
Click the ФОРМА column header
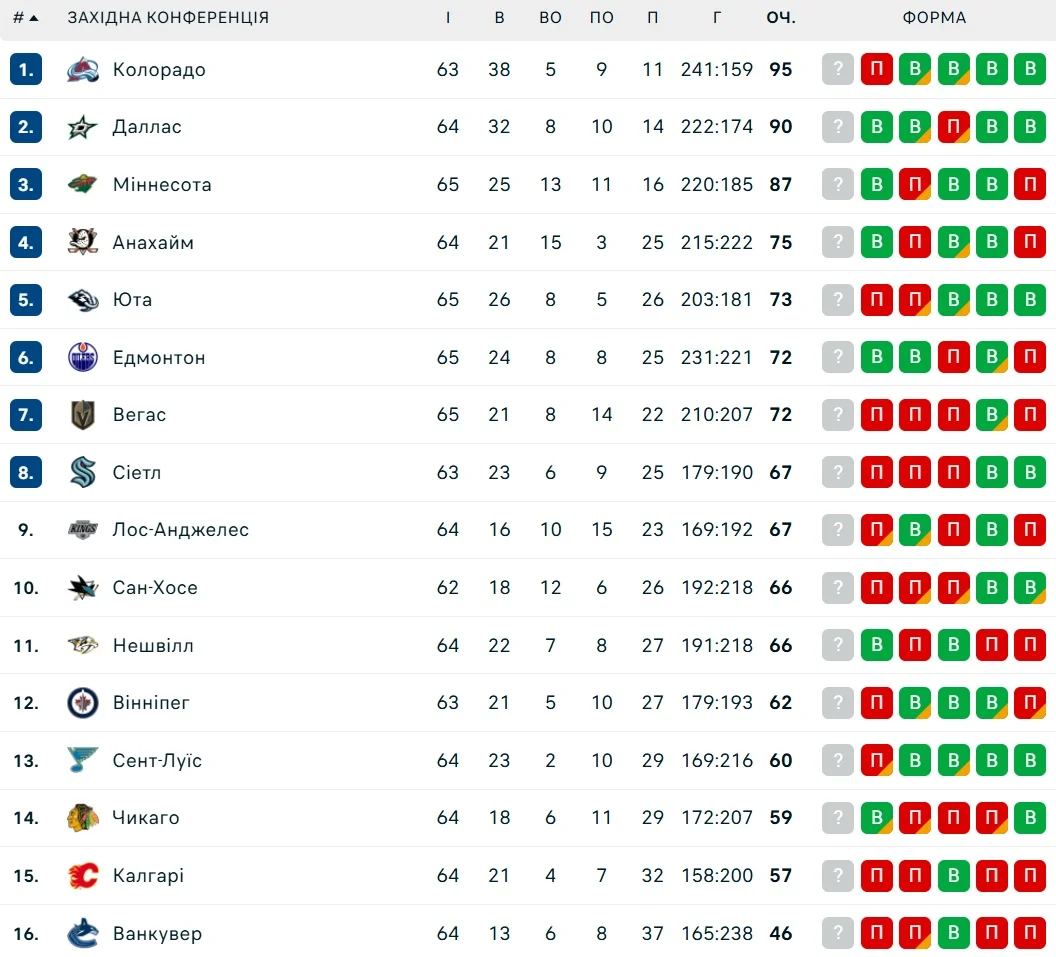click(x=934, y=18)
